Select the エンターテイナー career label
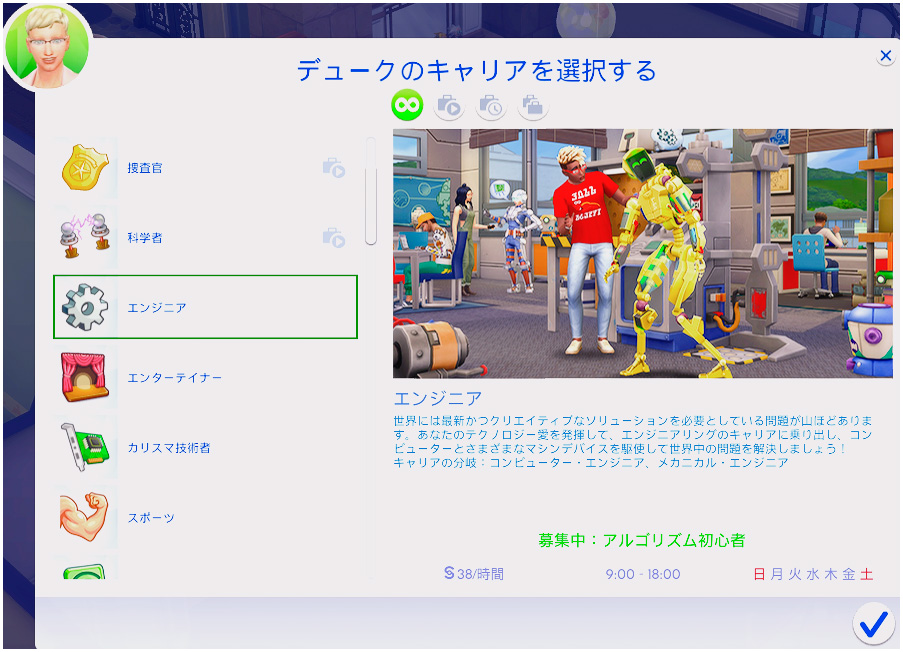The height and width of the screenshot is (652, 903). (x=175, y=378)
